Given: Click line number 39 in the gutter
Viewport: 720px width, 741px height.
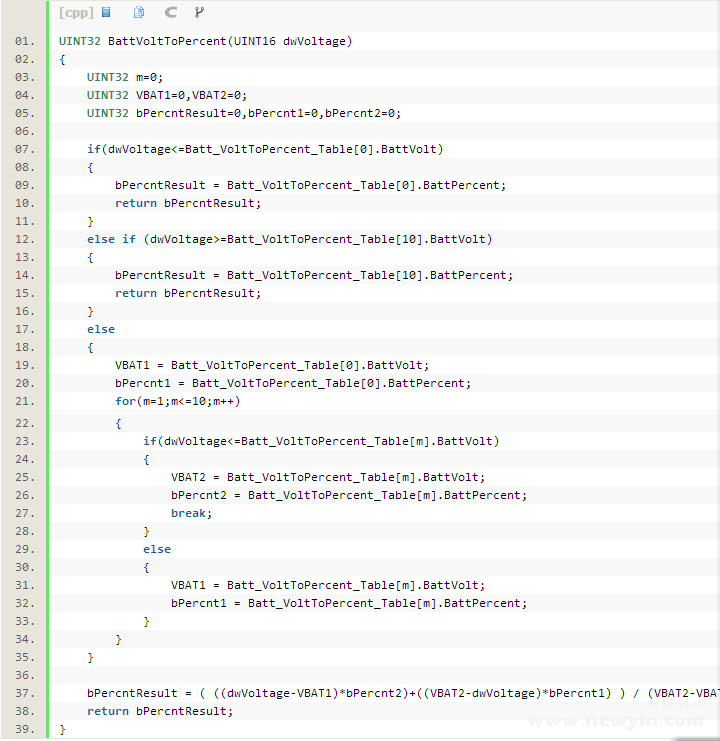Looking at the screenshot, I should click(24, 729).
